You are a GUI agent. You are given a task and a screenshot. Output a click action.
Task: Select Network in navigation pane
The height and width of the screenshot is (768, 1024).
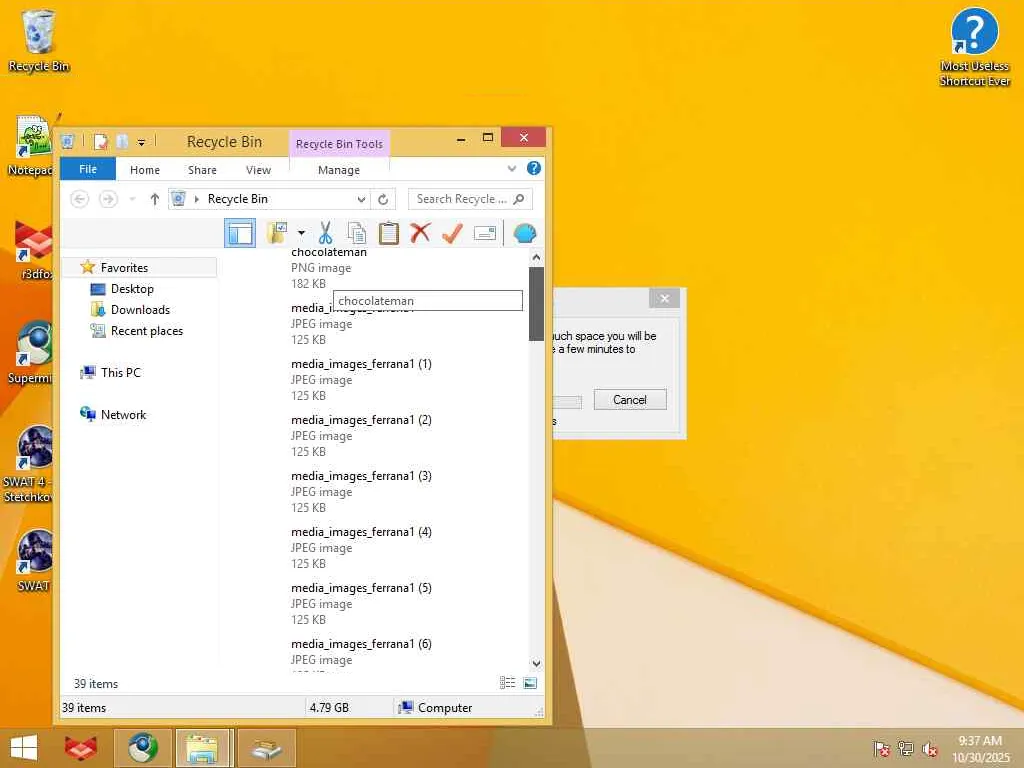click(x=123, y=415)
